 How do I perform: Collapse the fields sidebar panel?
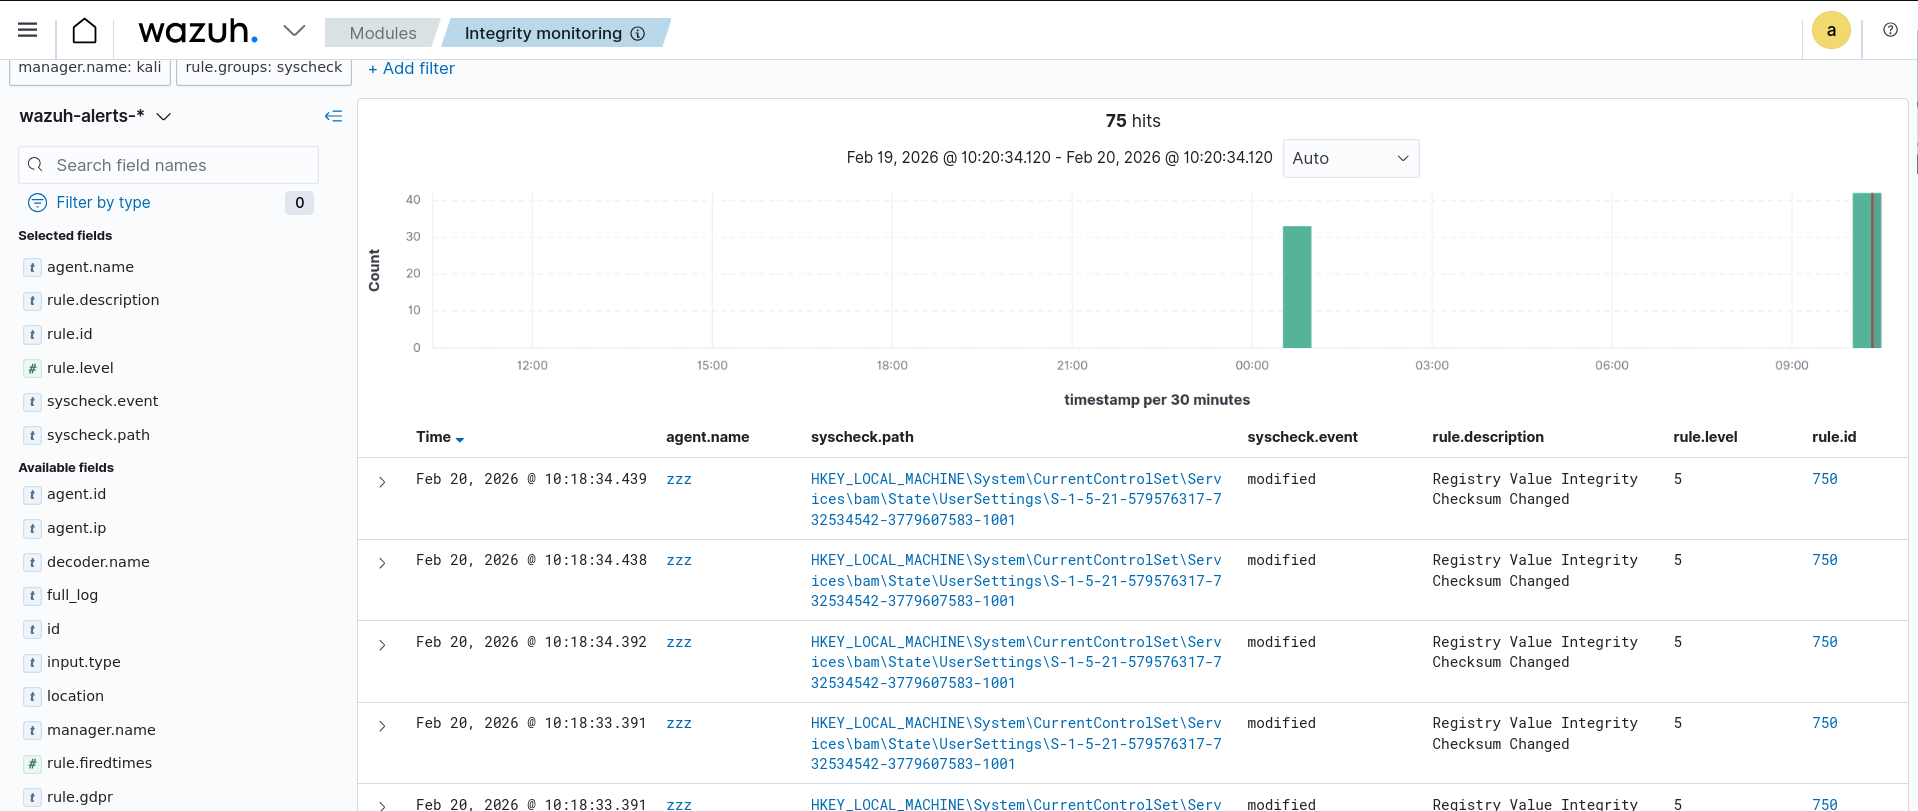pos(333,116)
